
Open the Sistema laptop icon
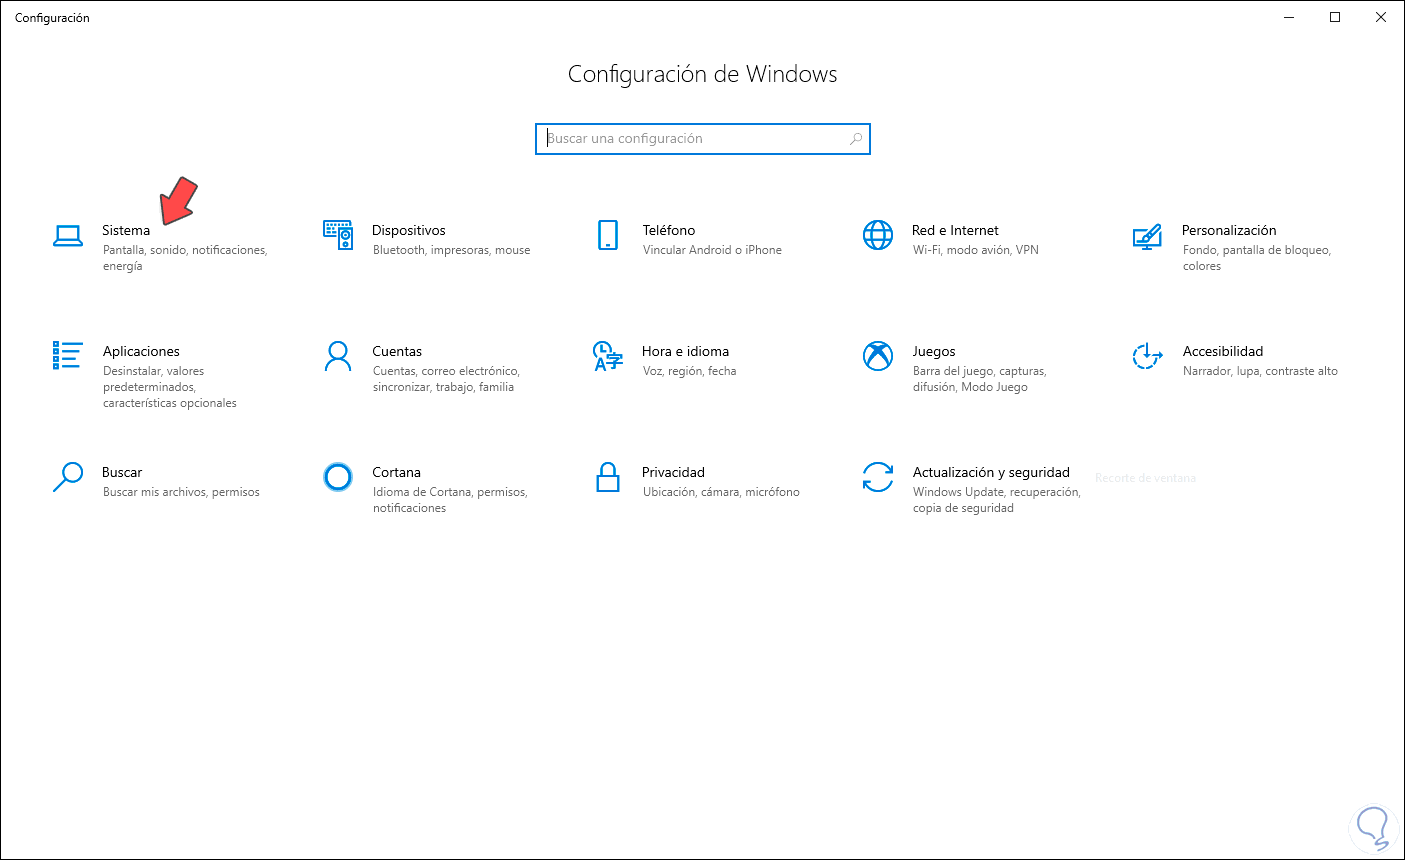coord(68,235)
